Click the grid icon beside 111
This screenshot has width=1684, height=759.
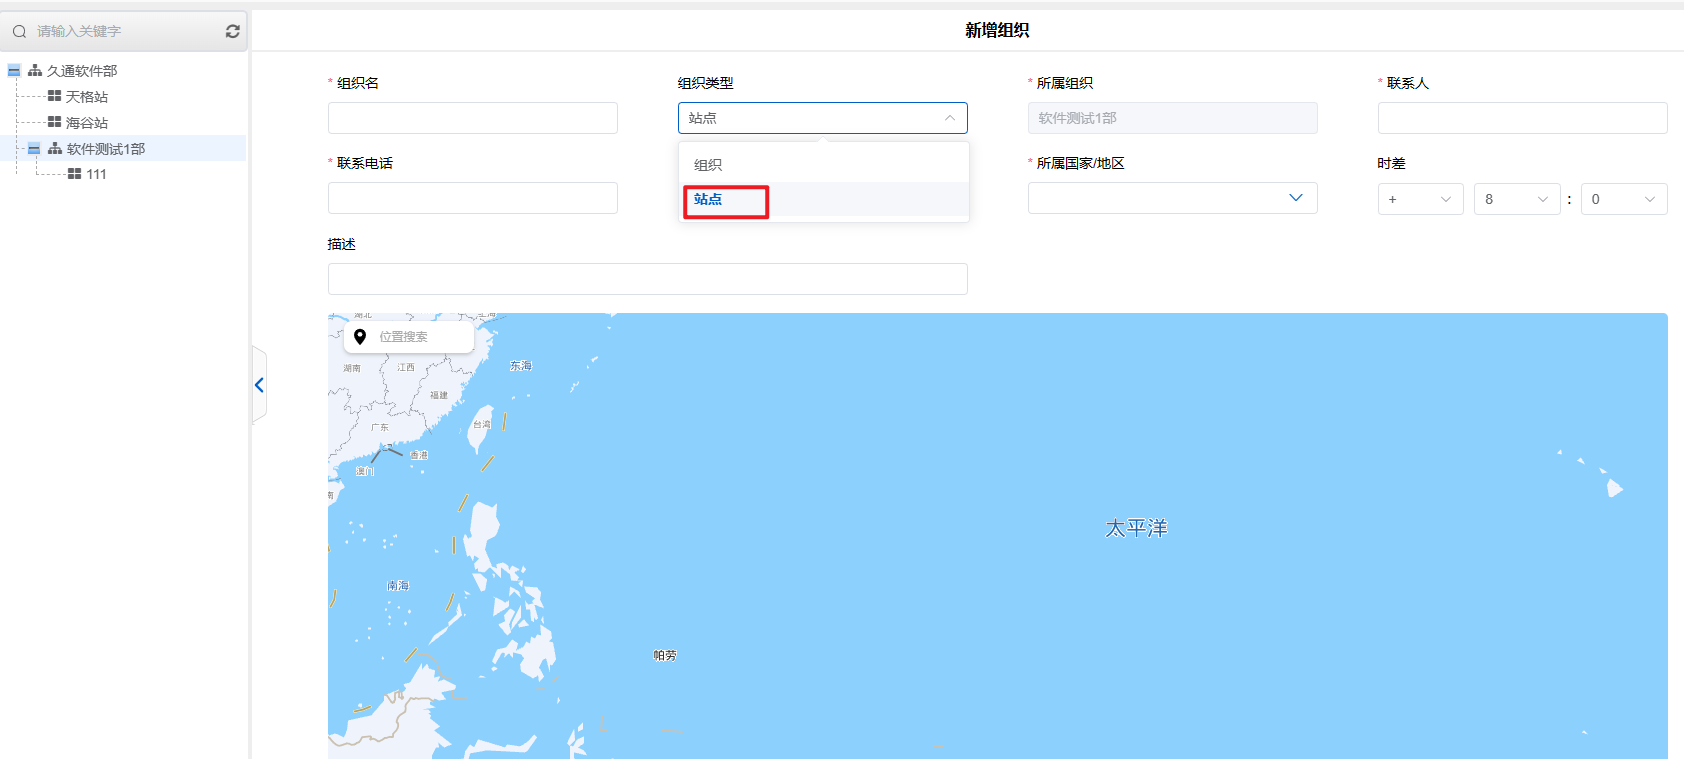tap(74, 174)
